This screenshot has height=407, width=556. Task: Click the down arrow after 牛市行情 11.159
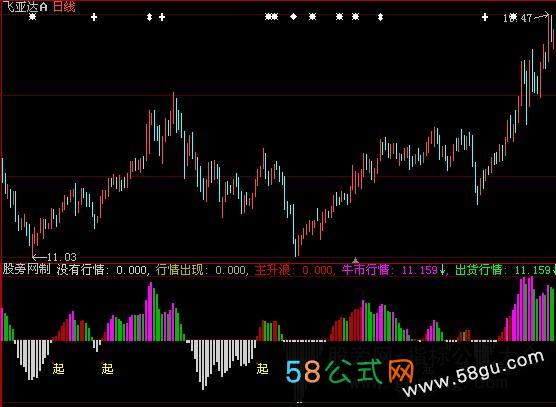[442, 270]
